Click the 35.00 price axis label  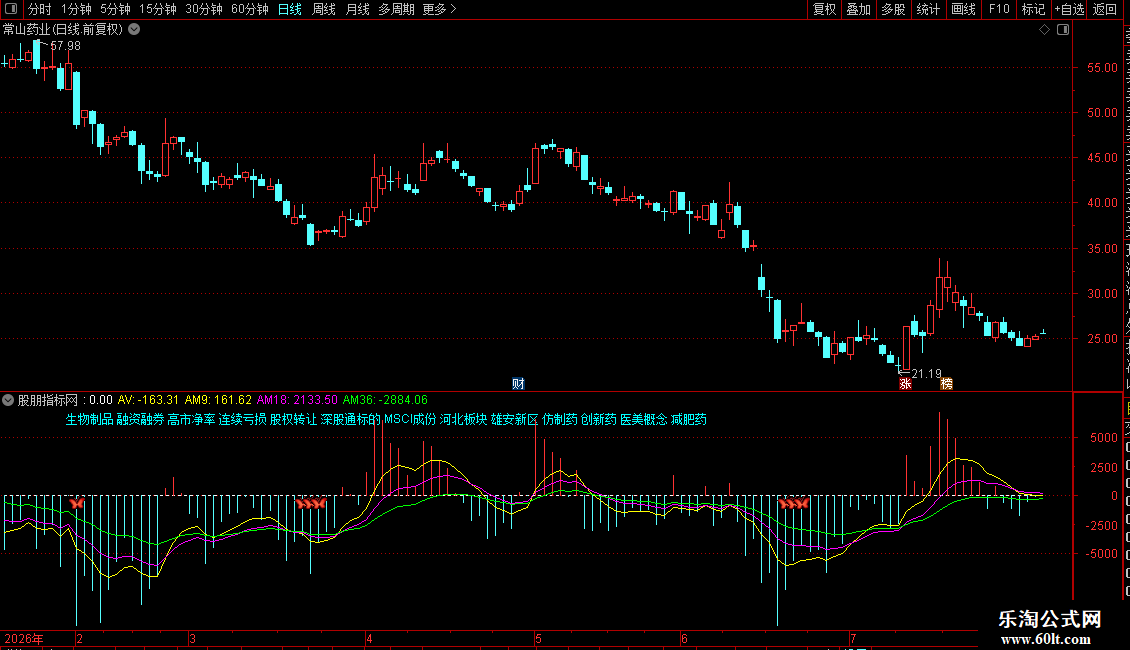[1103, 249]
